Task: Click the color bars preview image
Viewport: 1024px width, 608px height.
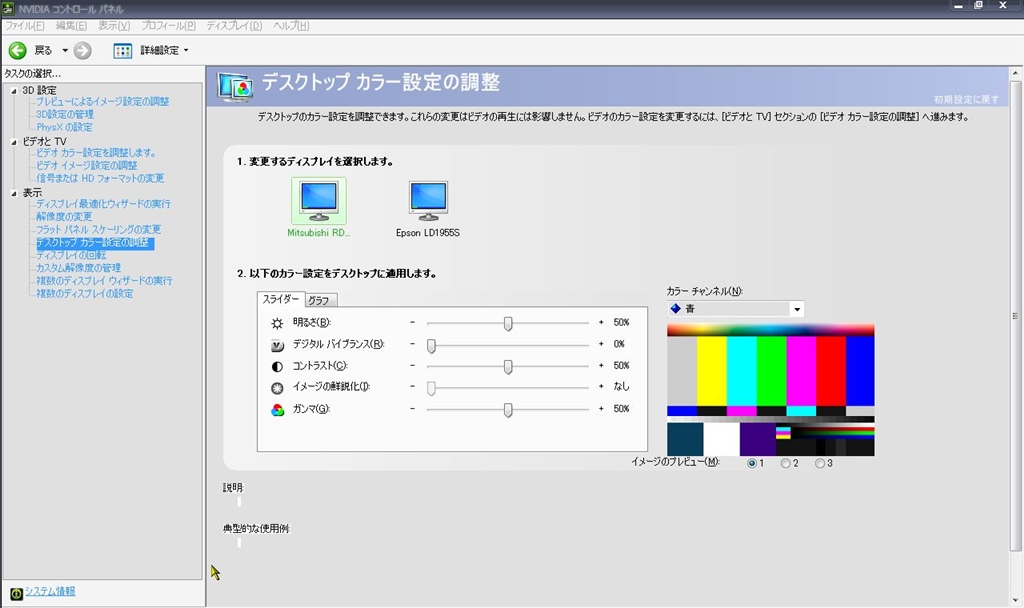Action: click(x=771, y=390)
